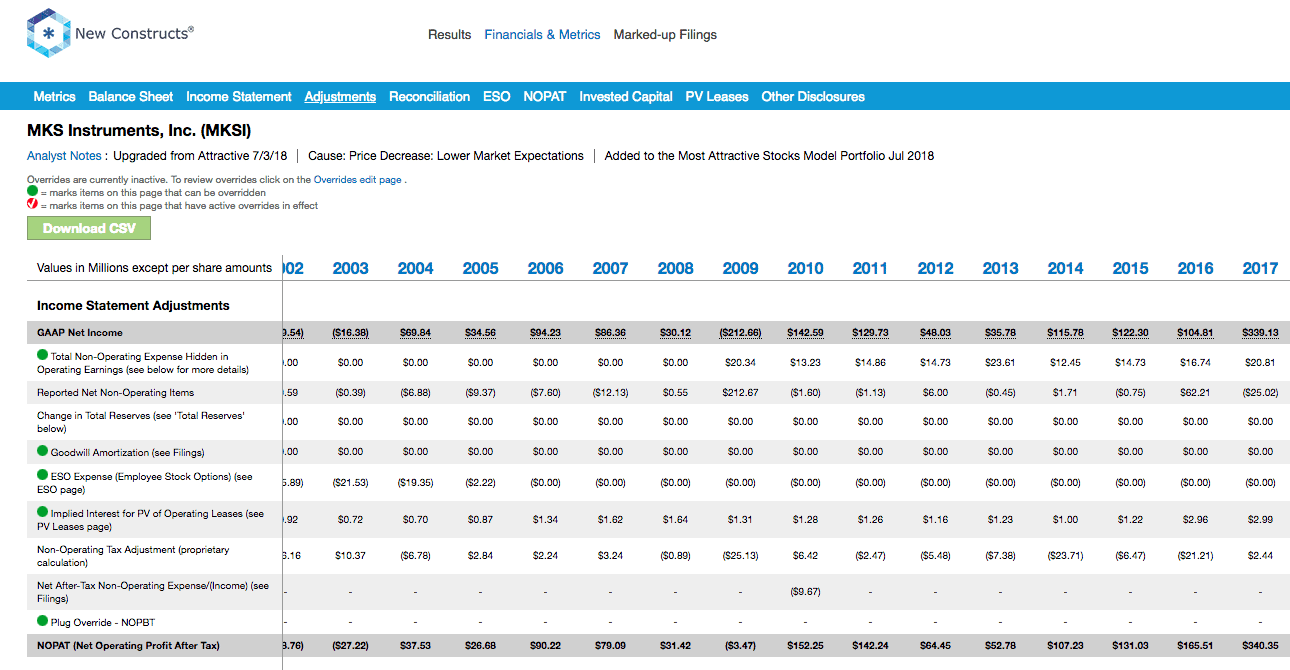Image resolution: width=1290 pixels, height=670 pixels.
Task: Click green override dot beside Total Non-Operating Expense
Action: [42, 355]
